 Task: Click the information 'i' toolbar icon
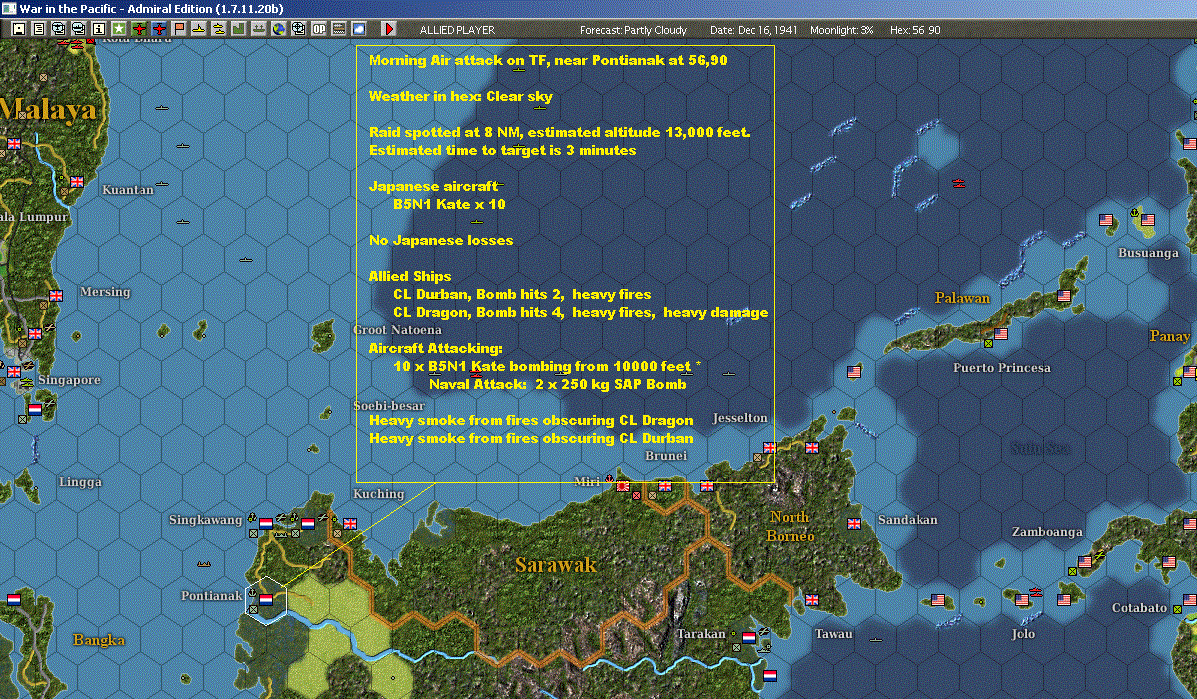98,29
